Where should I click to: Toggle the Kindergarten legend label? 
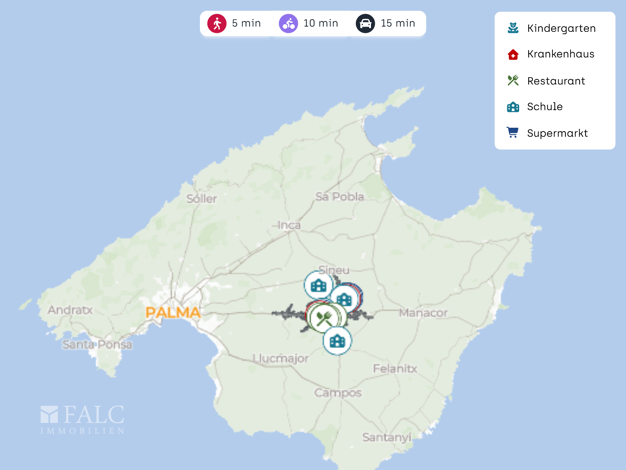tap(561, 28)
